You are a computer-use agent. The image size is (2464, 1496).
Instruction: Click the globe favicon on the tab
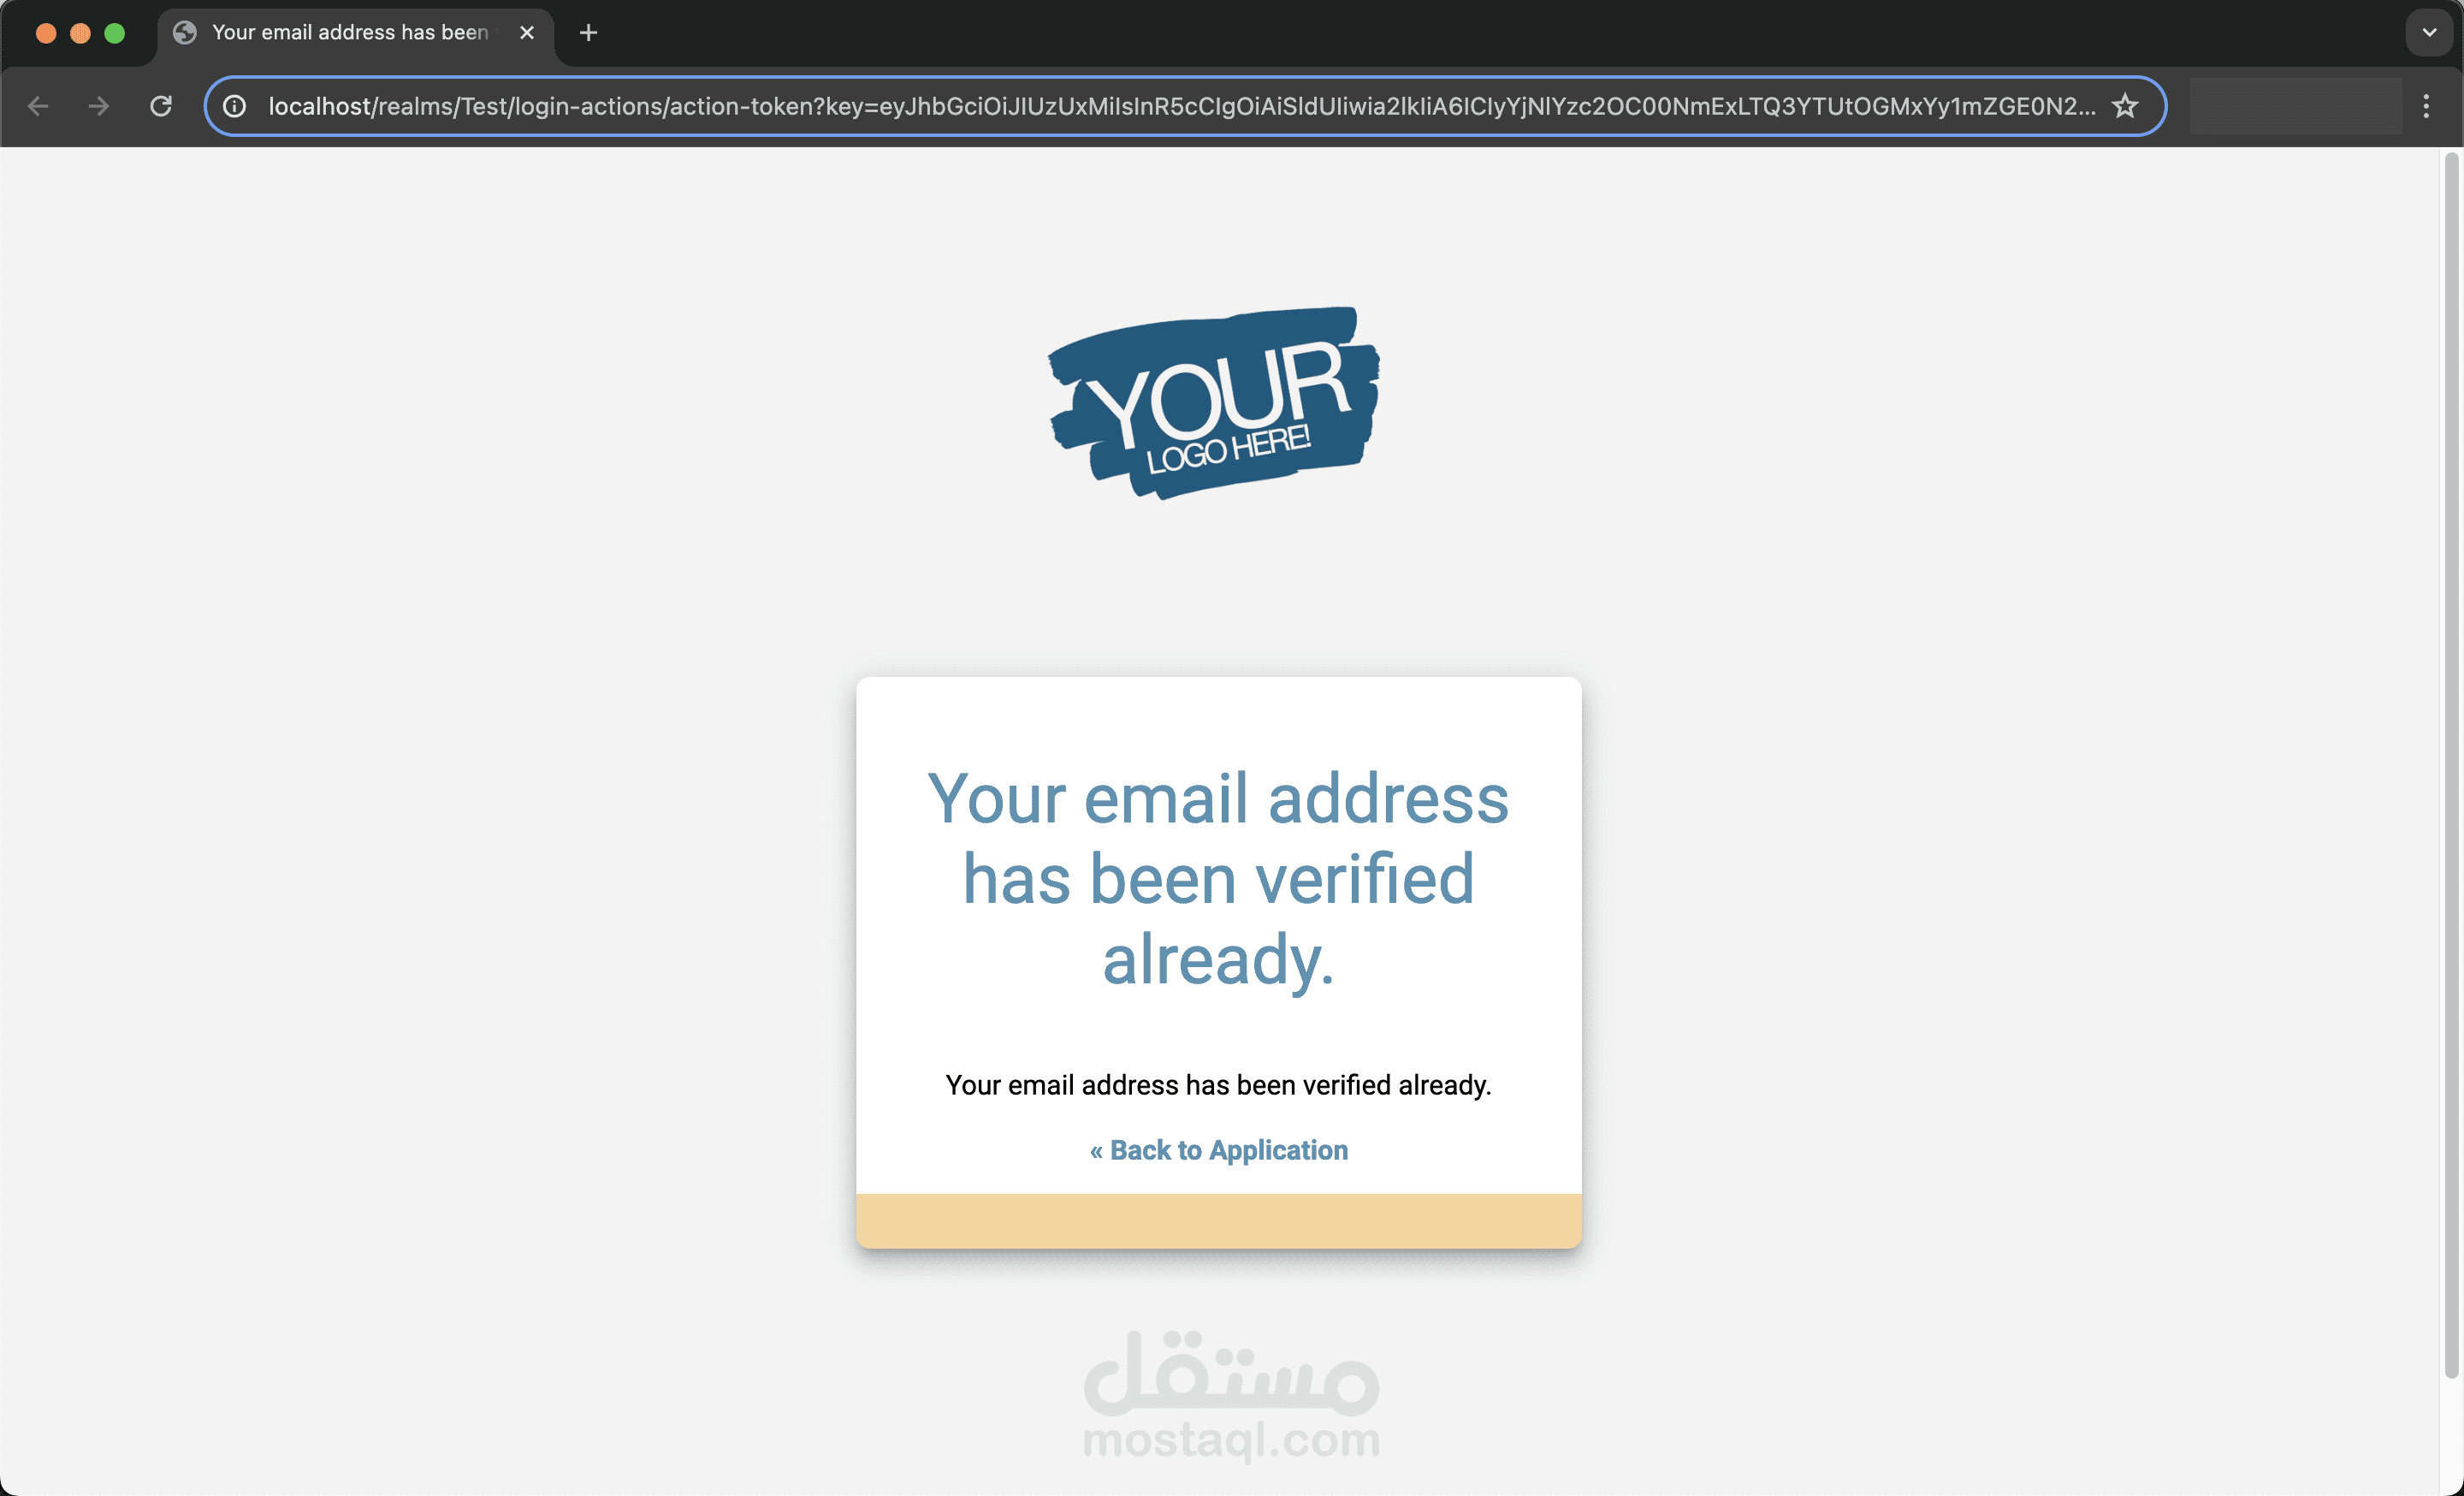185,33
